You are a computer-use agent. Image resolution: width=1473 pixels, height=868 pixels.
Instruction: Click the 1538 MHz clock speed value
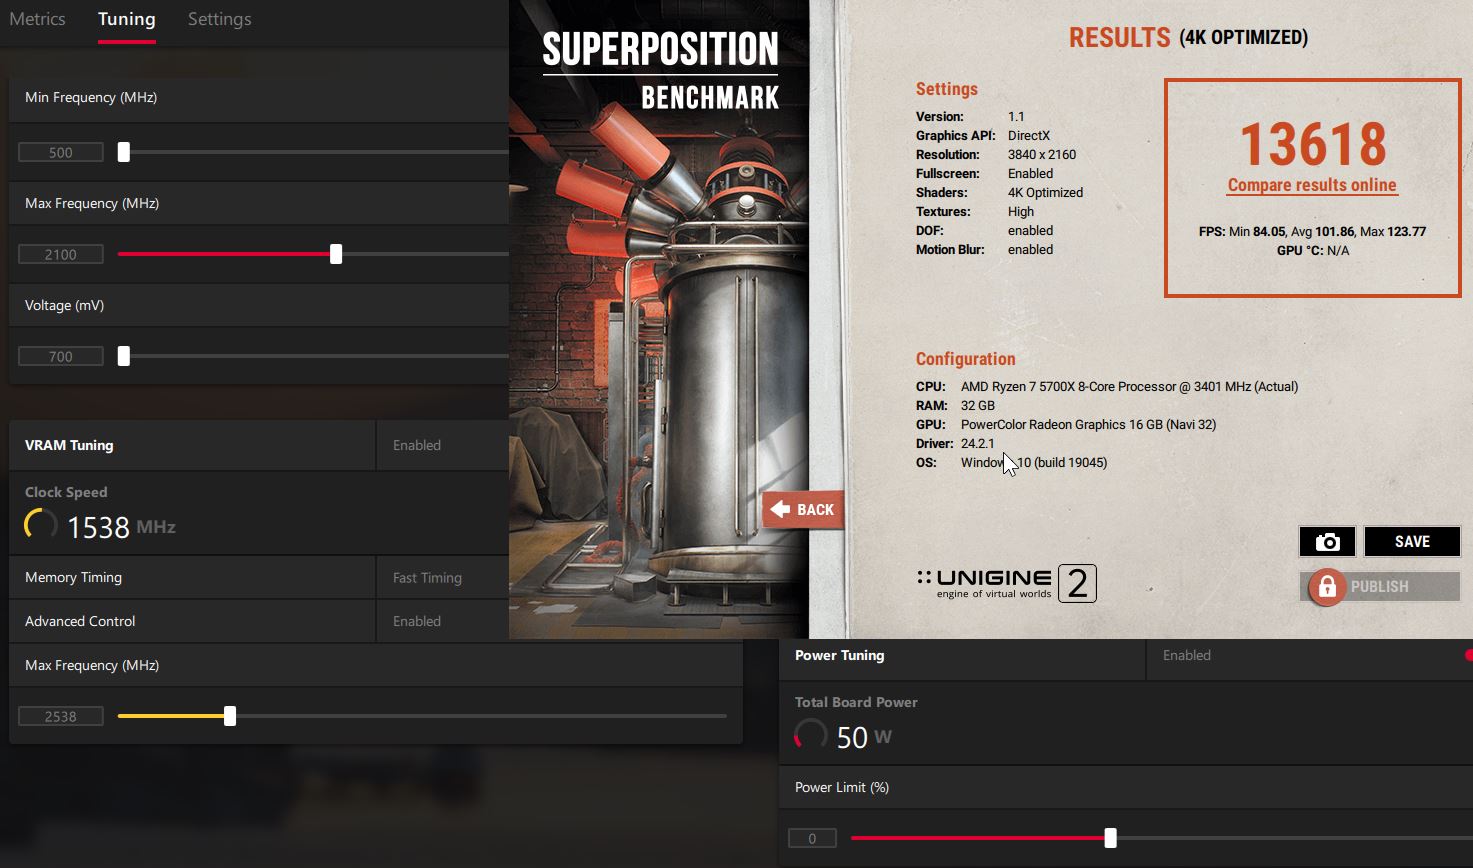121,527
